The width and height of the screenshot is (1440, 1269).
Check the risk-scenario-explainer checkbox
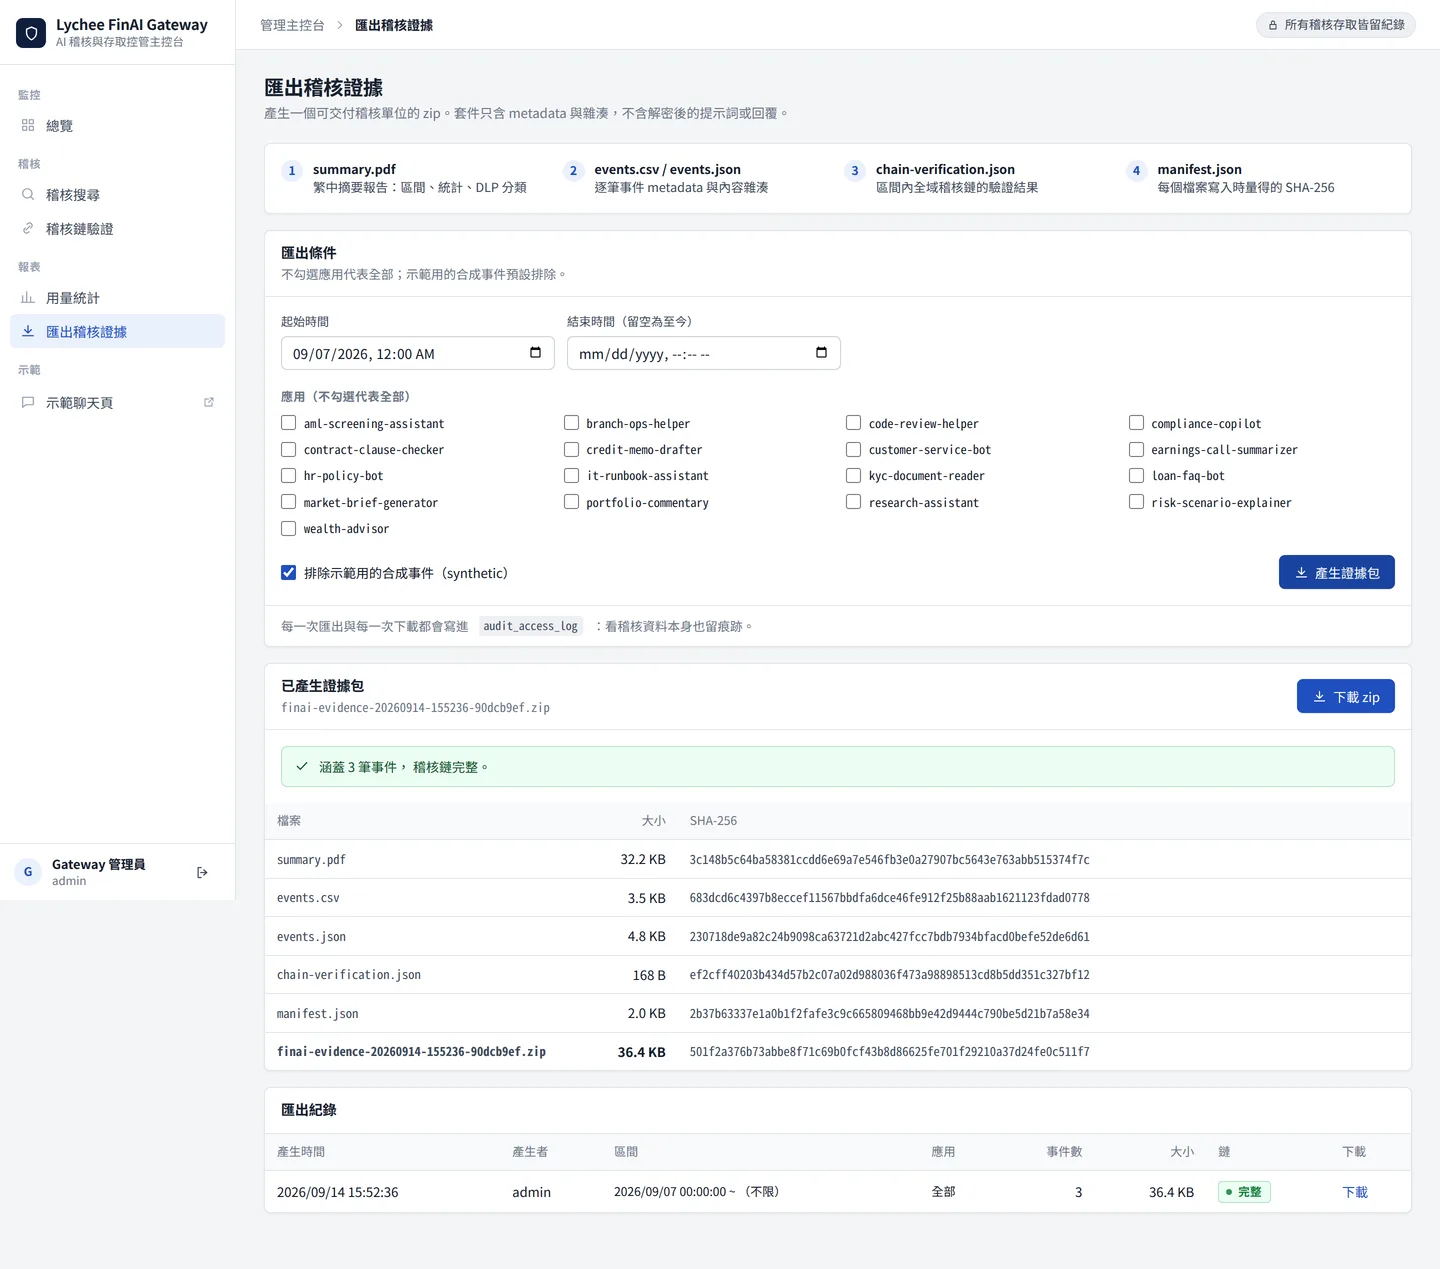click(x=1136, y=502)
